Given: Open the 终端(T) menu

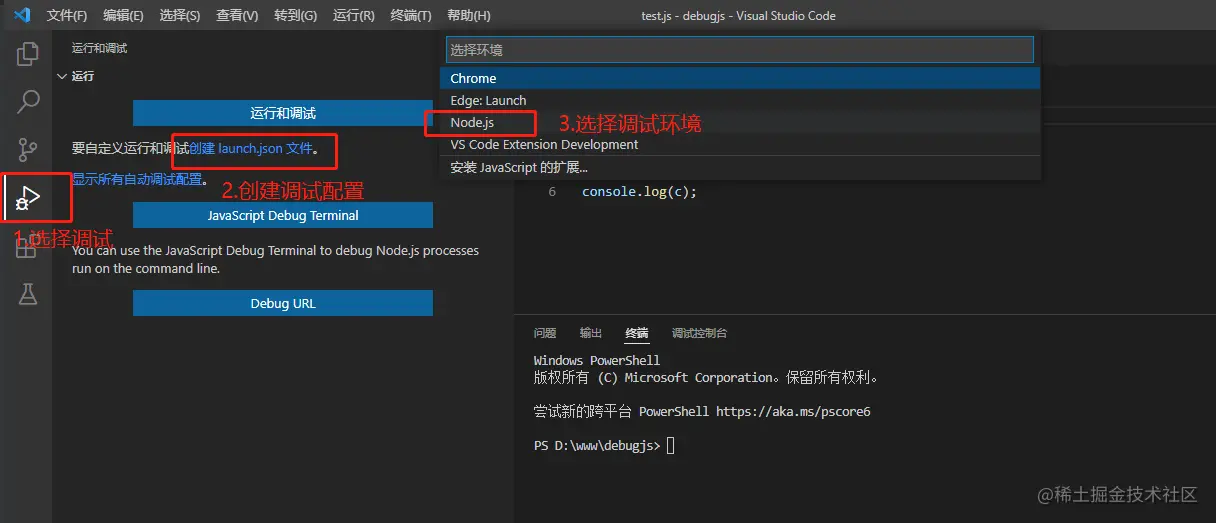Looking at the screenshot, I should [x=411, y=16].
